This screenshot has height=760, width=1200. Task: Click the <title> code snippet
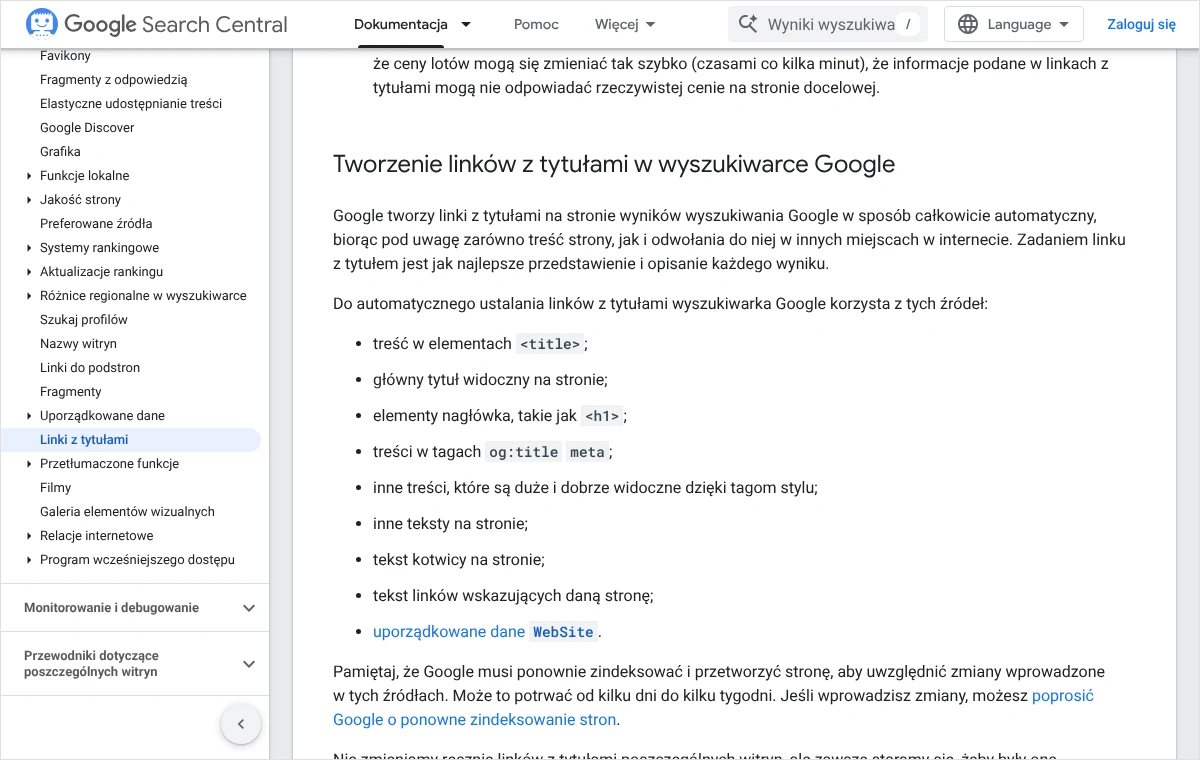tap(550, 344)
